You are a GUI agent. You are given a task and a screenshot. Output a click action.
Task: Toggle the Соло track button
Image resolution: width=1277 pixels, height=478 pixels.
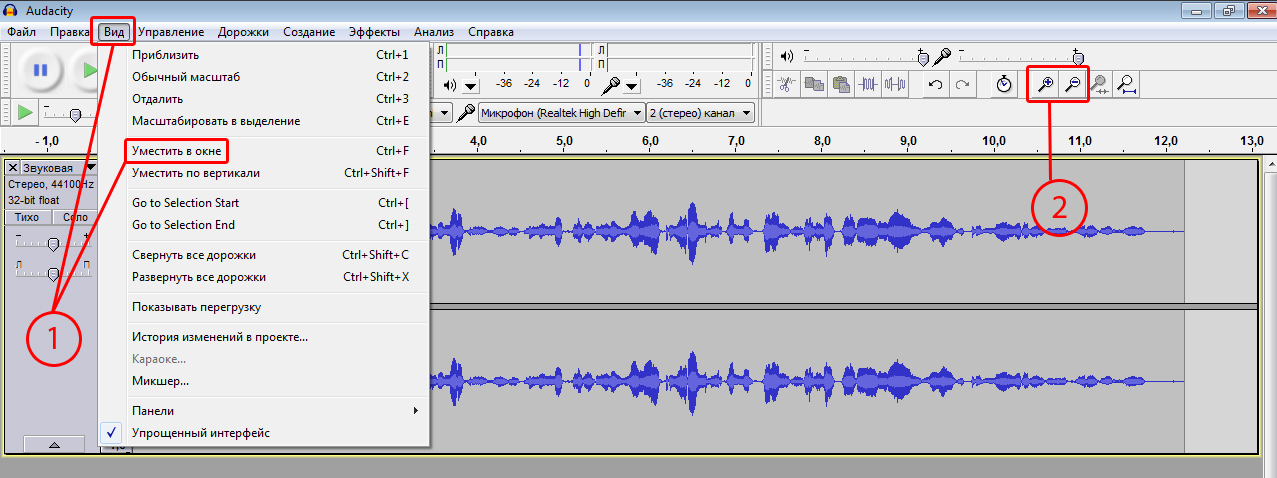[x=75, y=217]
